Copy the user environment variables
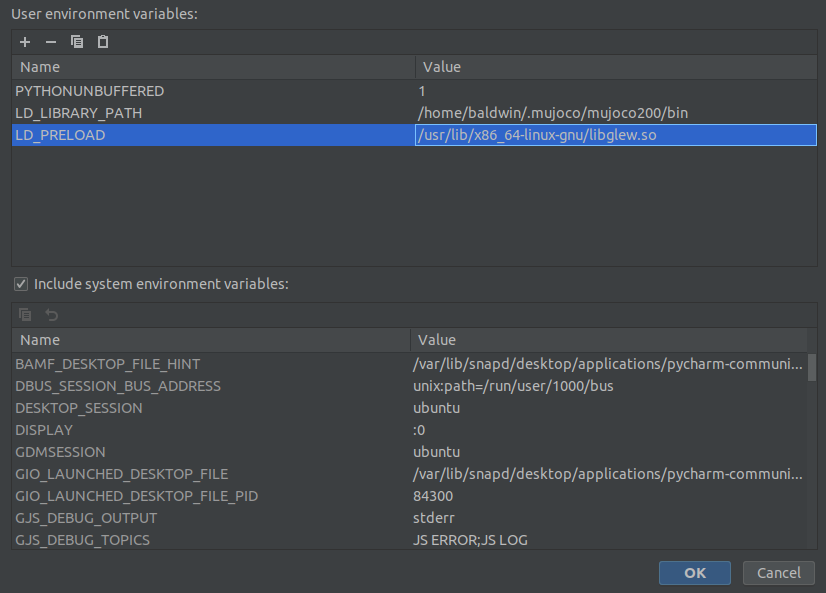The width and height of the screenshot is (826, 593). coord(77,42)
